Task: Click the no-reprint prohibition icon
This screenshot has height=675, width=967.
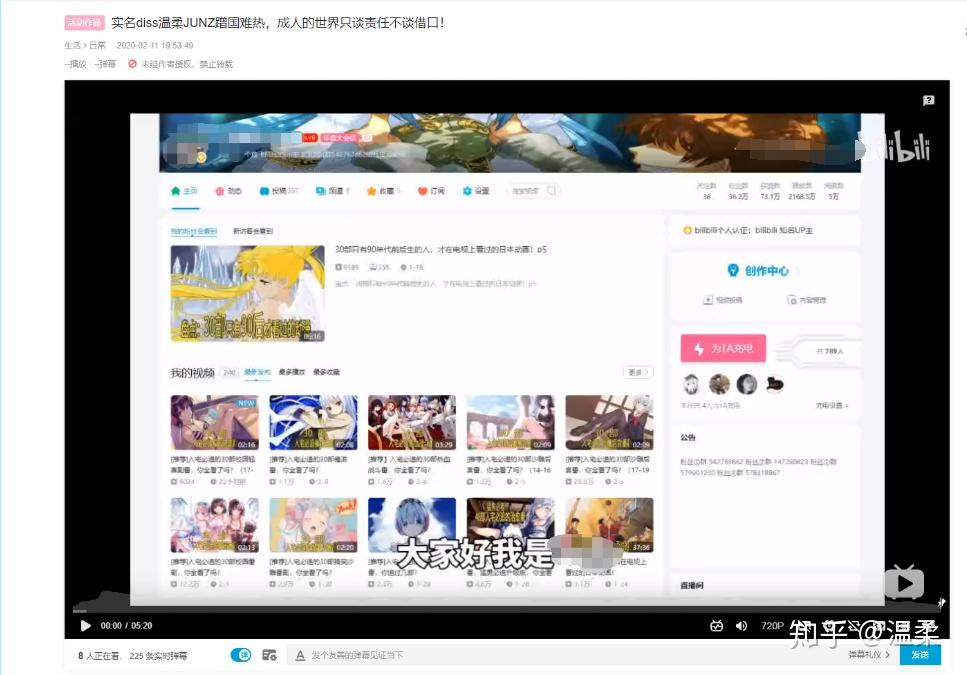Action: (132, 63)
